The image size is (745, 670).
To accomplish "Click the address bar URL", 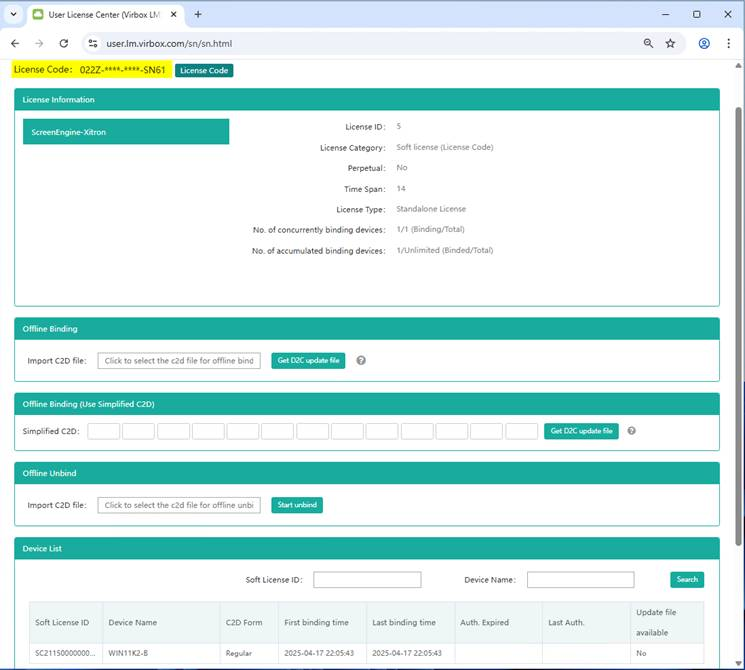I will pyautogui.click(x=169, y=43).
